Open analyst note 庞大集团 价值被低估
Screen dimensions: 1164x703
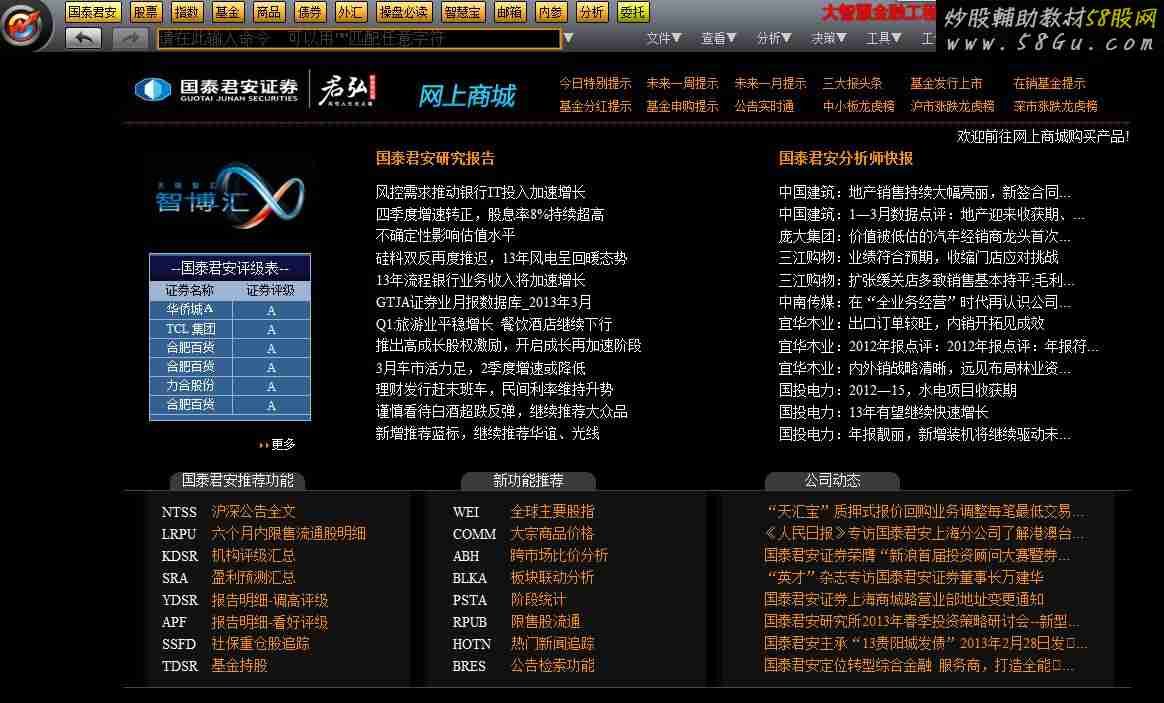click(x=924, y=236)
